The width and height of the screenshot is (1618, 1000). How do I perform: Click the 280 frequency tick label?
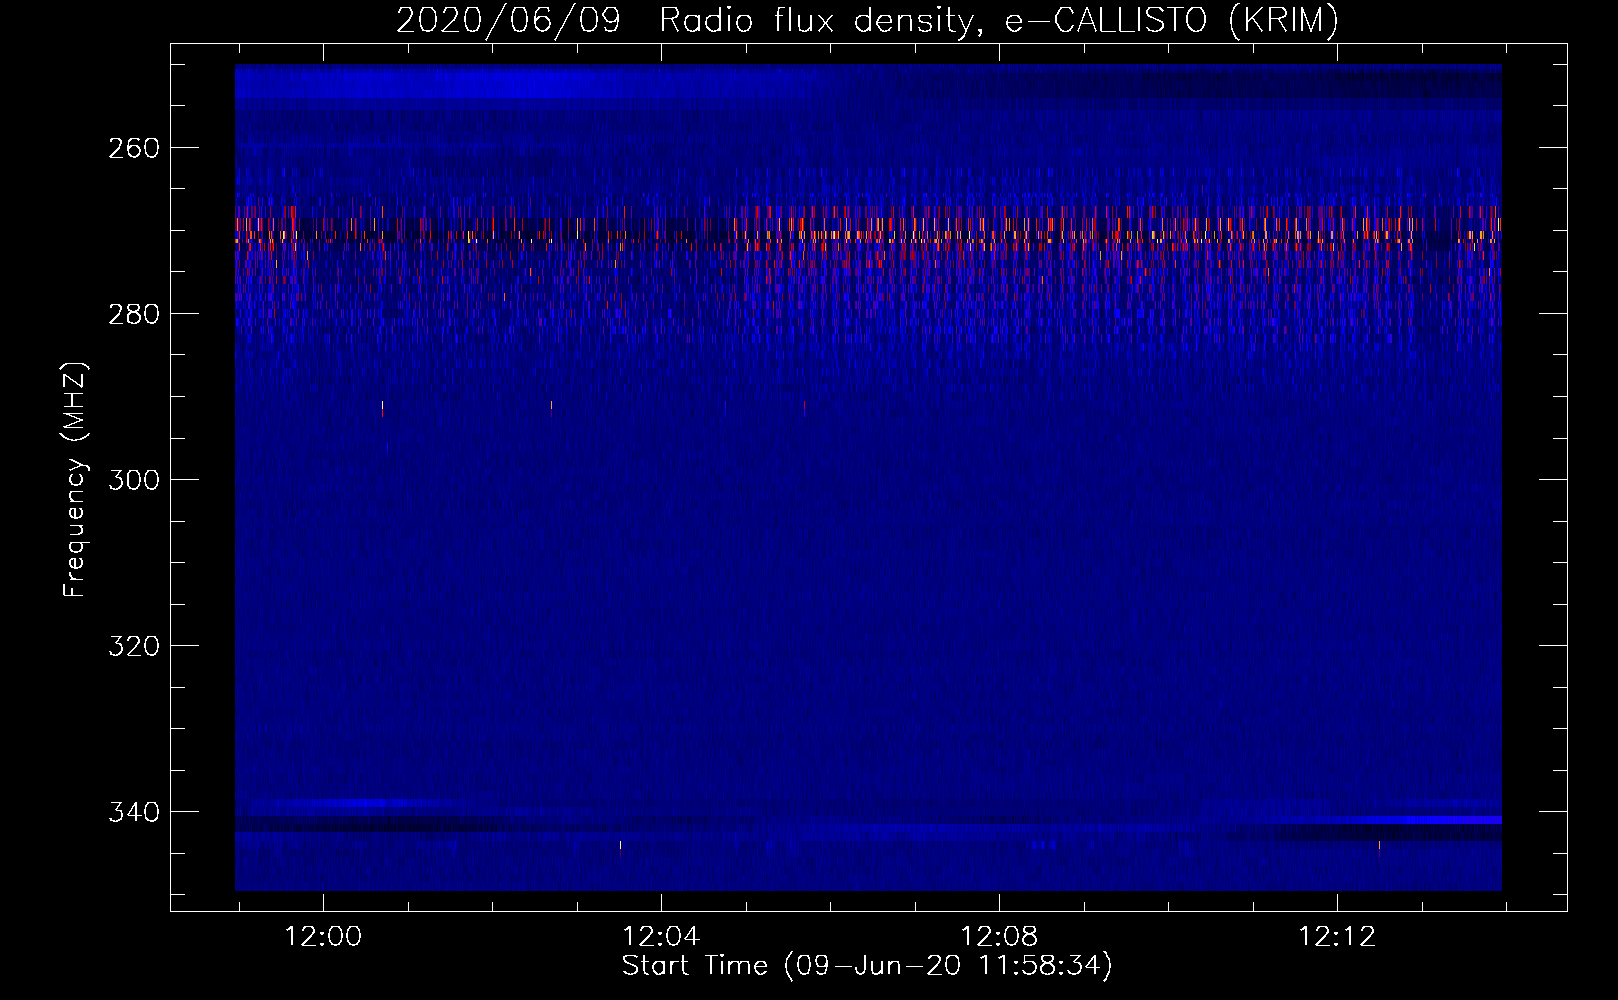pos(133,314)
